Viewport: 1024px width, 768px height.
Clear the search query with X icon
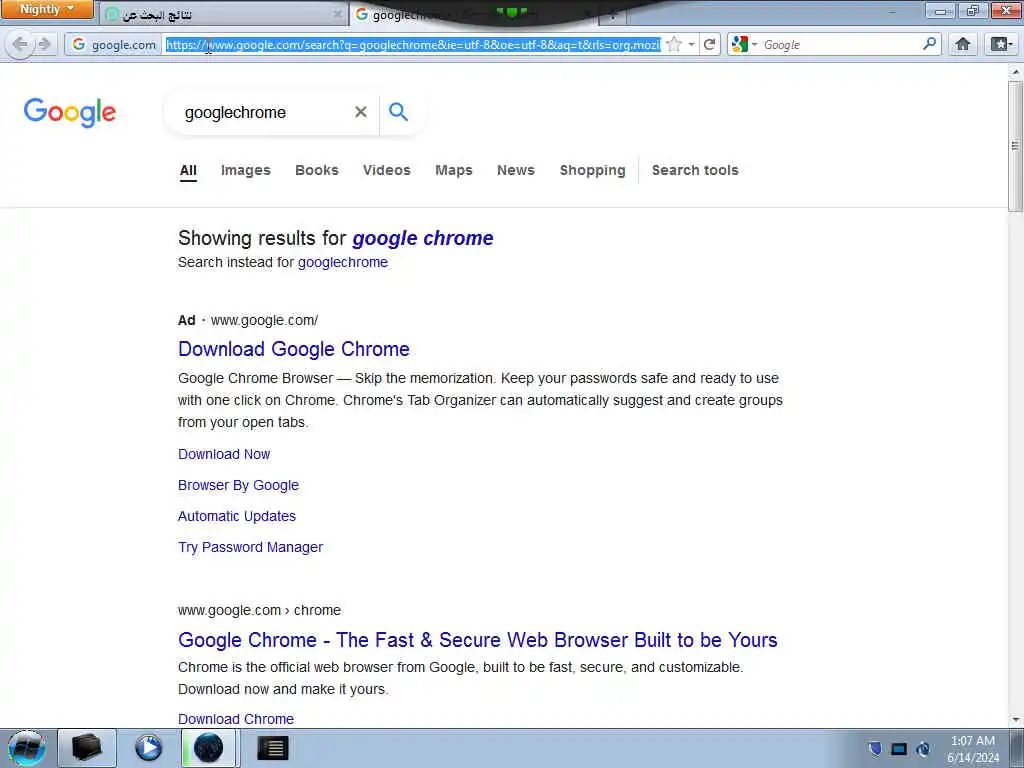(360, 112)
